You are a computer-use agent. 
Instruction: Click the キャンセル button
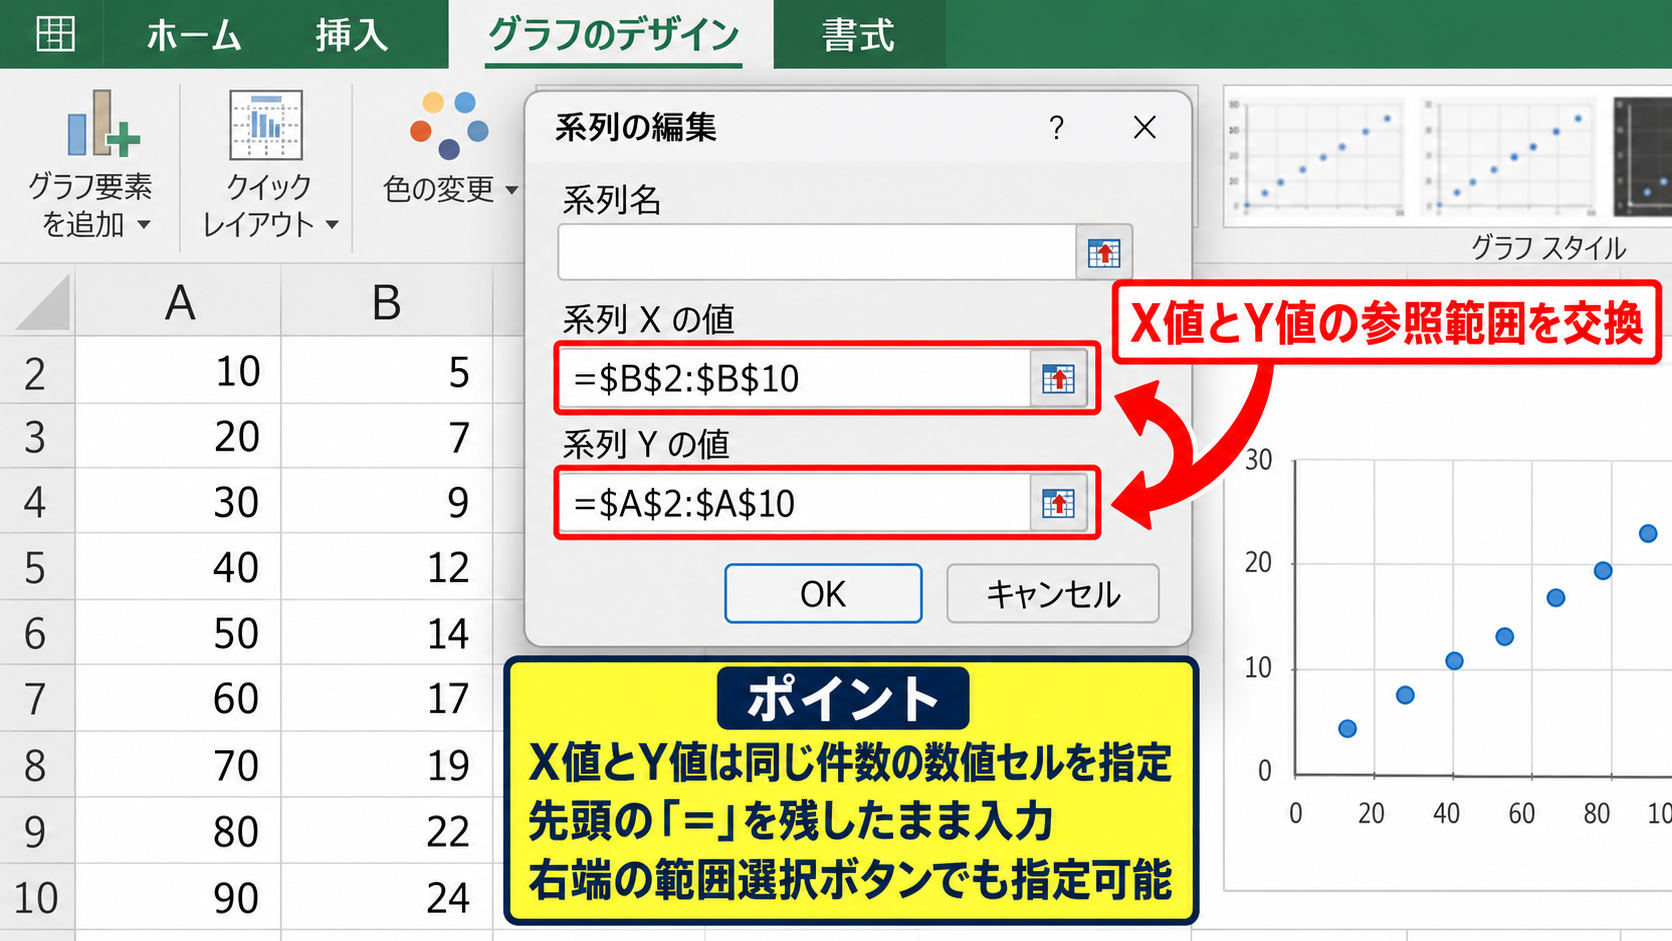tap(1053, 593)
